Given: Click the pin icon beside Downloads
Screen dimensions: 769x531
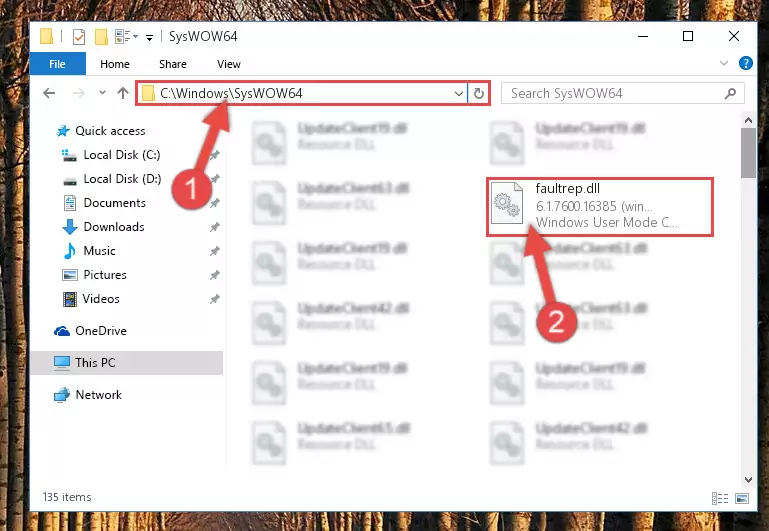Looking at the screenshot, I should pos(214,227).
